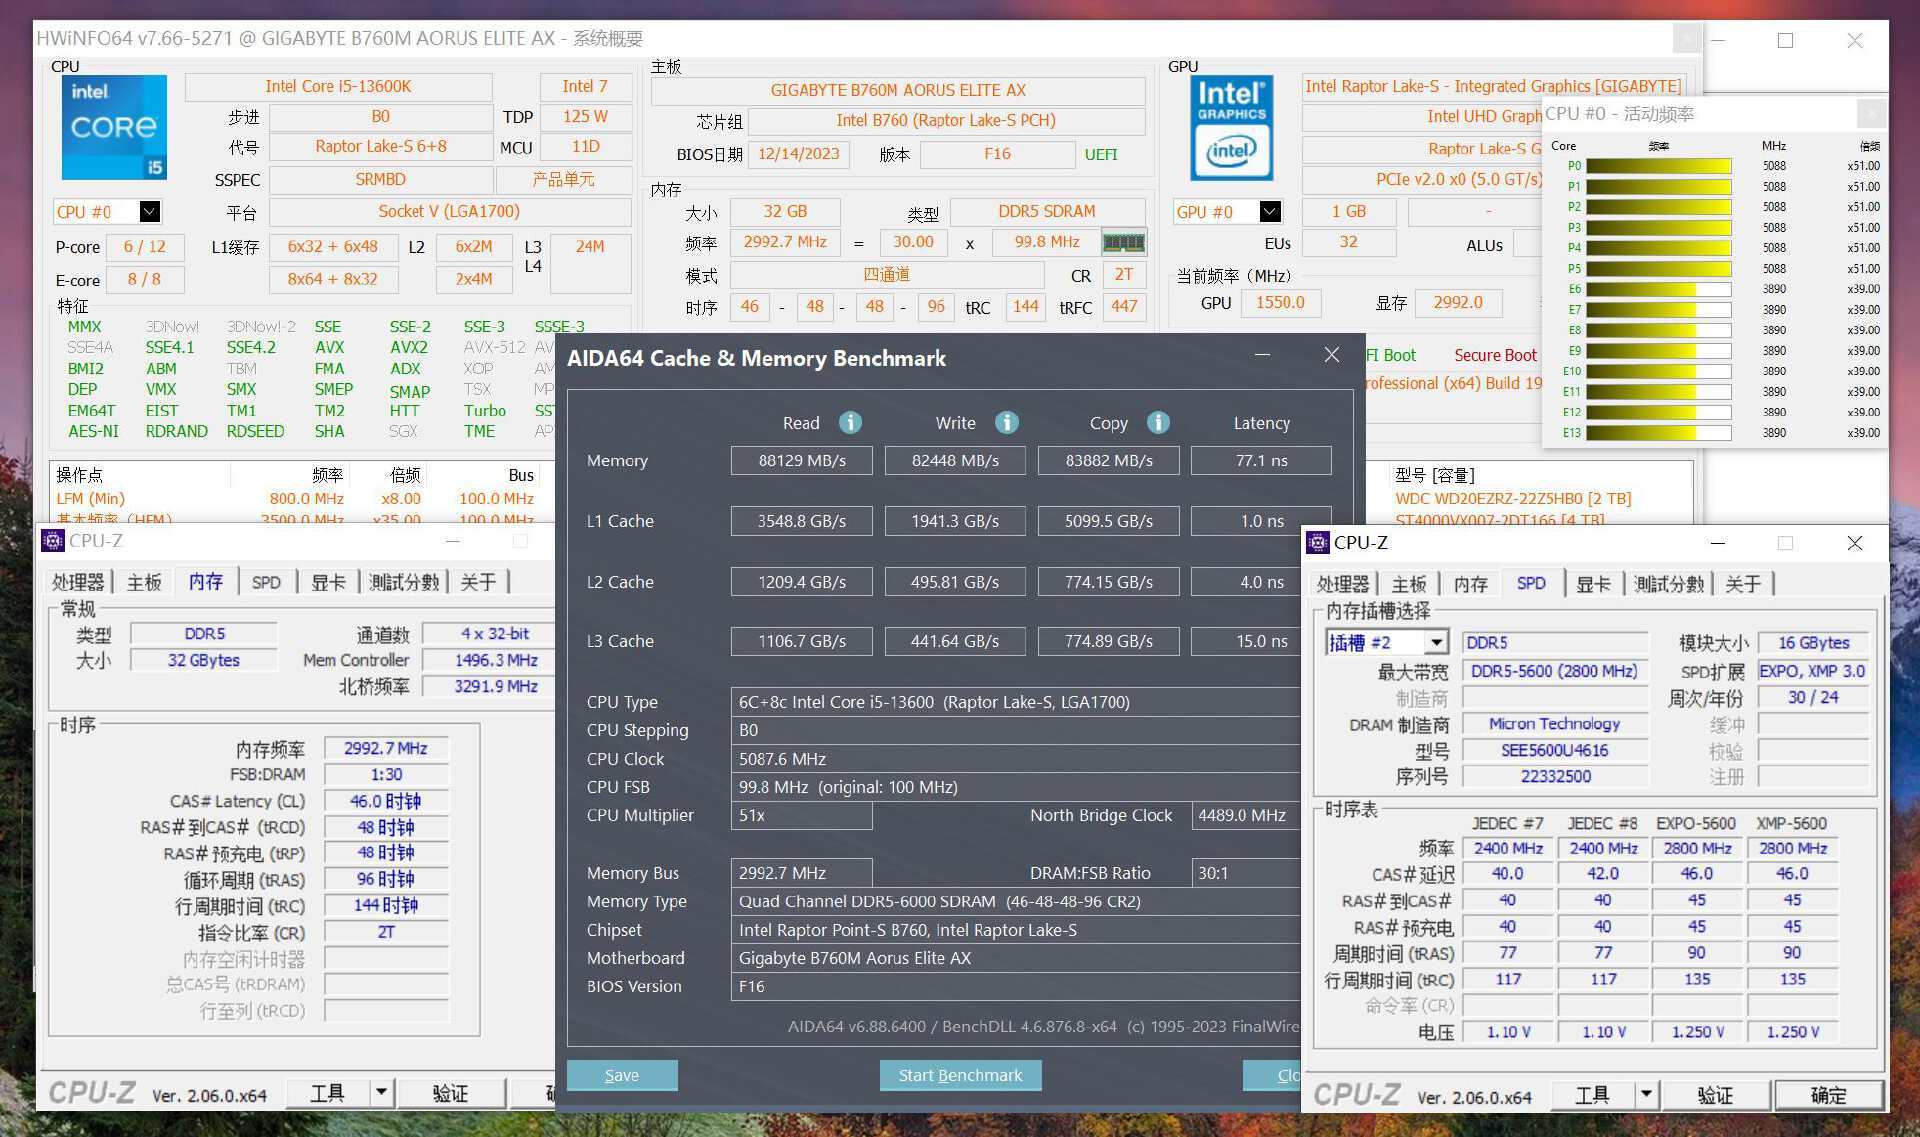Click the Write info icon in AIDA64
This screenshot has height=1137, width=1920.
(x=1006, y=422)
